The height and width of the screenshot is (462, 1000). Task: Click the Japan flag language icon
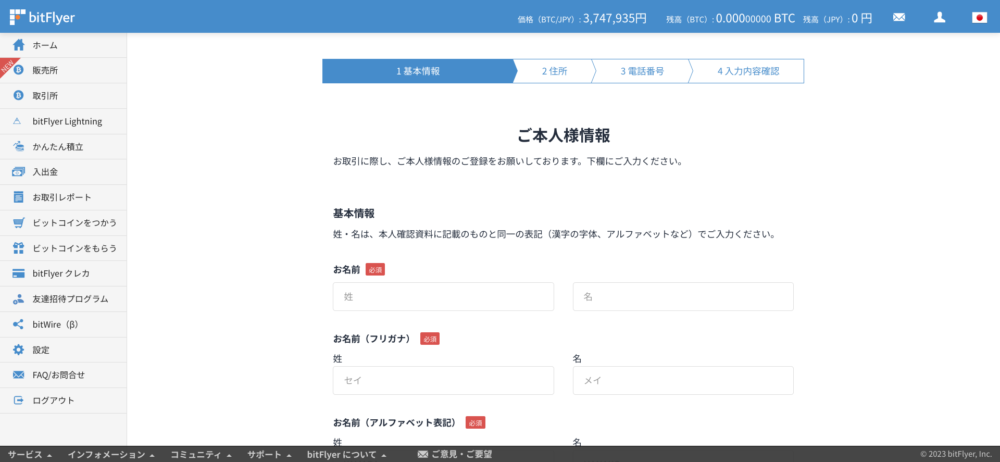pyautogui.click(x=979, y=17)
